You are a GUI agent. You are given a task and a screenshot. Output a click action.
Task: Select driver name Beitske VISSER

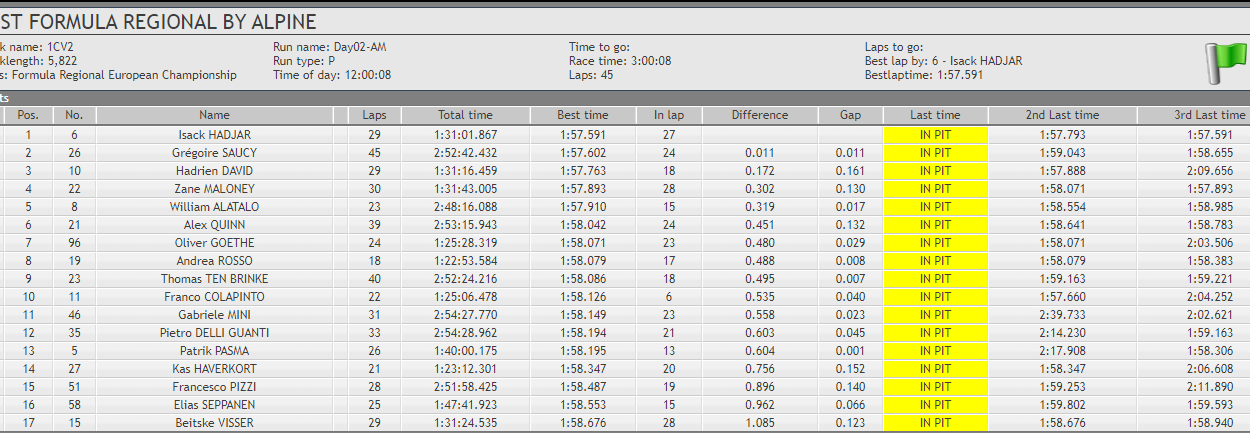pyautogui.click(x=214, y=423)
